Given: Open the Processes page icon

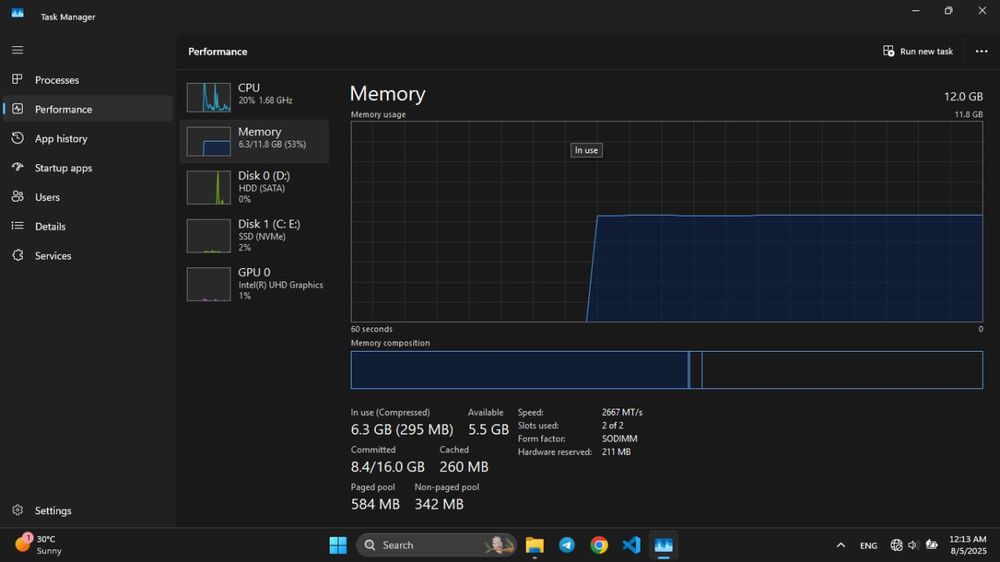Looking at the screenshot, I should click(17, 79).
